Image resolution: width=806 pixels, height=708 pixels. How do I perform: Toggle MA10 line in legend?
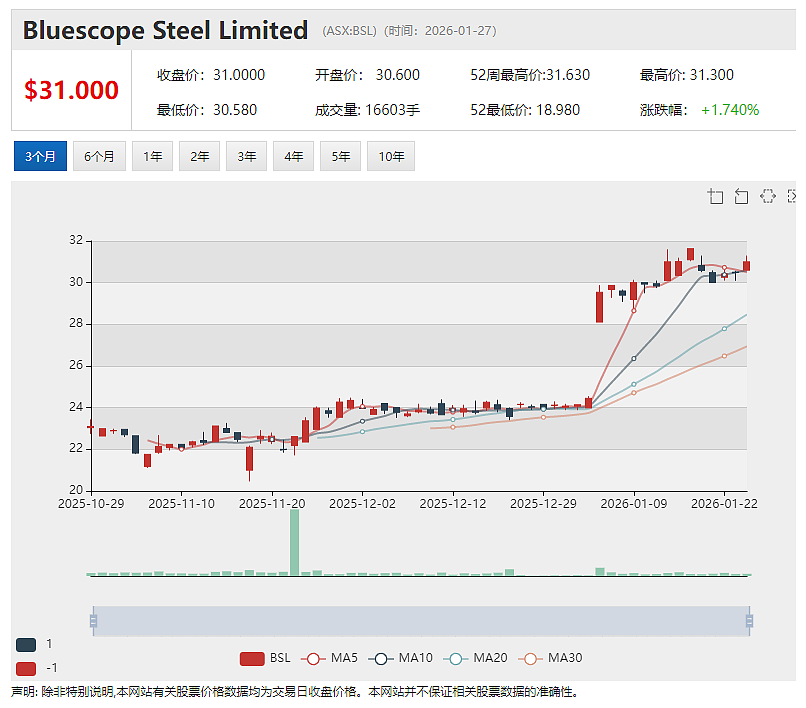tap(401, 658)
